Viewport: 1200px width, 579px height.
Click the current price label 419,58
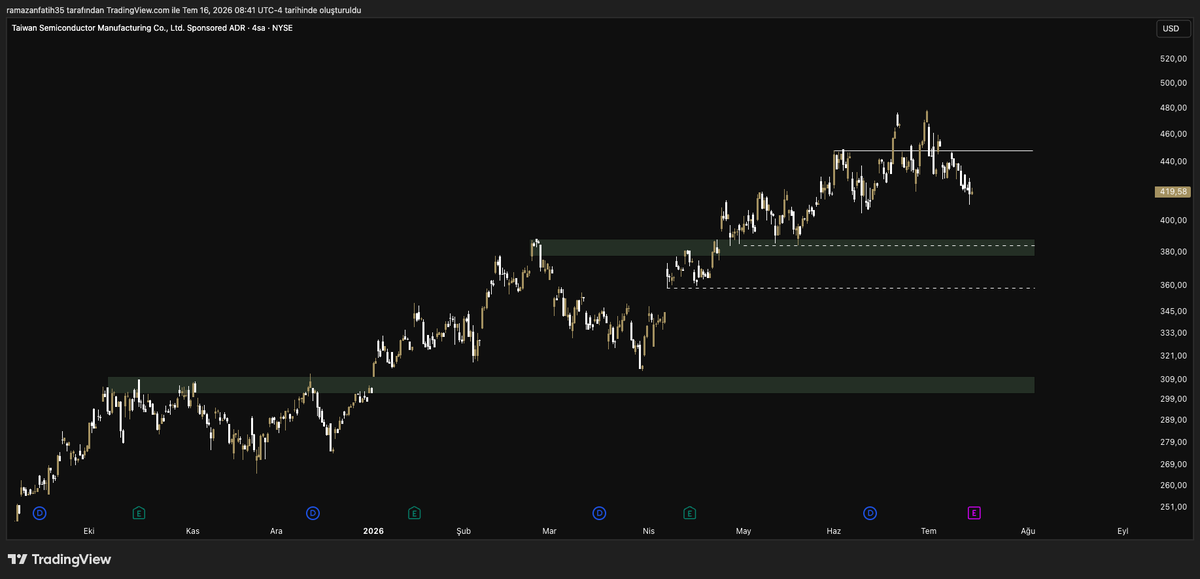(1171, 192)
